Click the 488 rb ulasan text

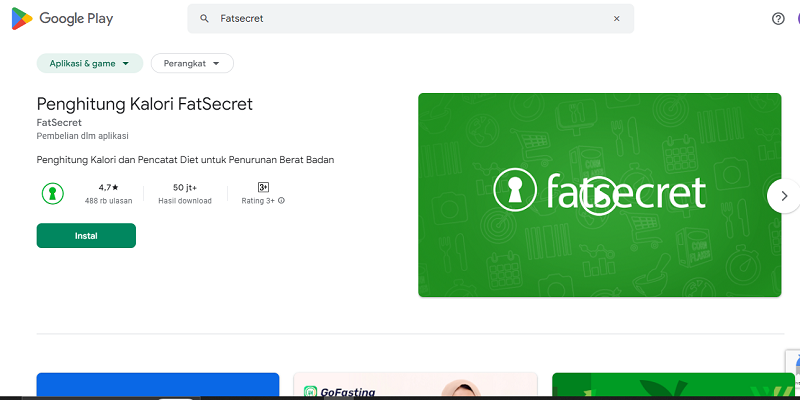(108, 201)
